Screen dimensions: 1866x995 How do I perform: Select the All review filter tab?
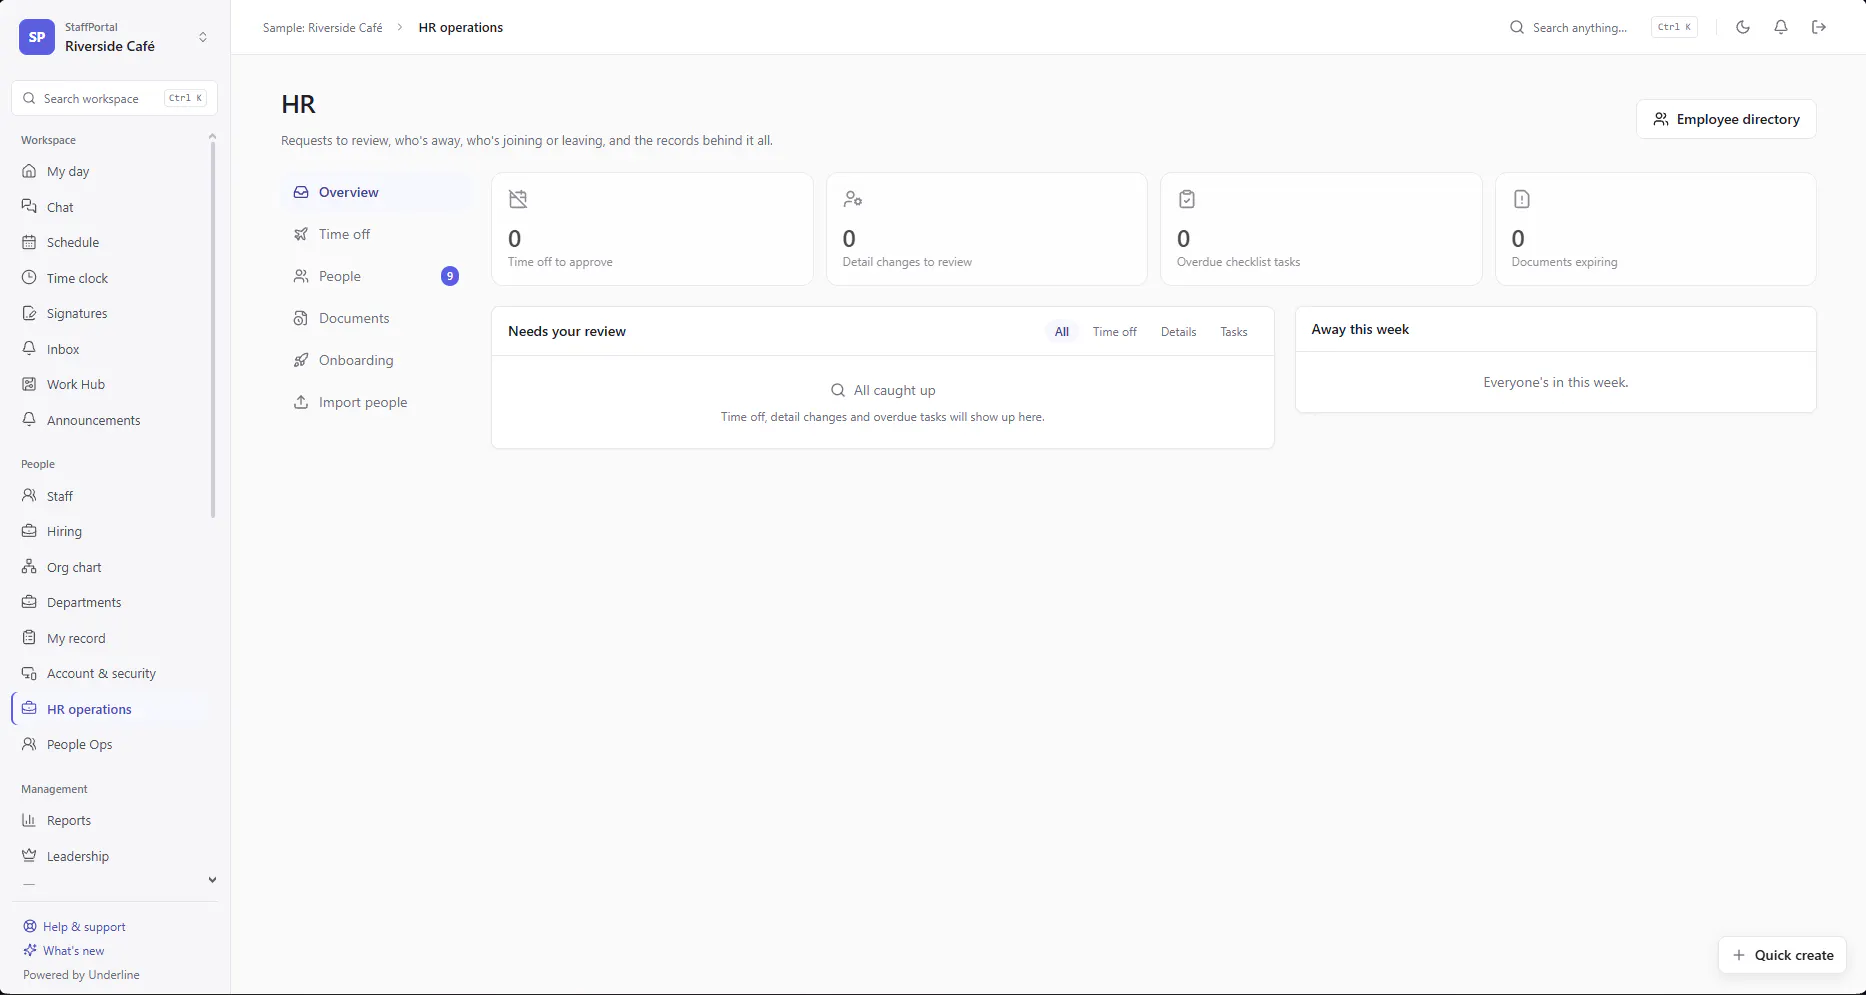tap(1062, 332)
